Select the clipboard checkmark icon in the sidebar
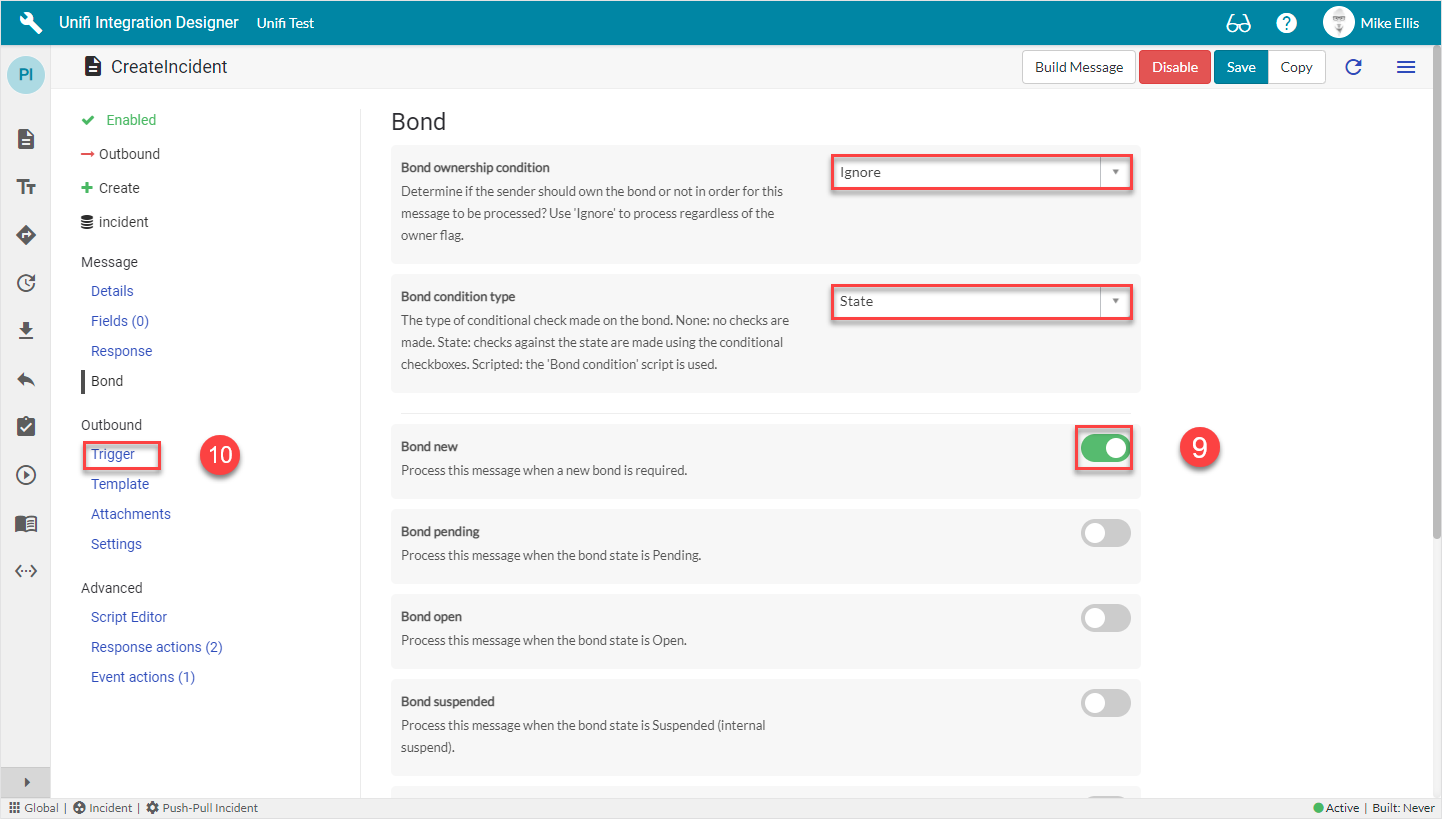 [25, 426]
